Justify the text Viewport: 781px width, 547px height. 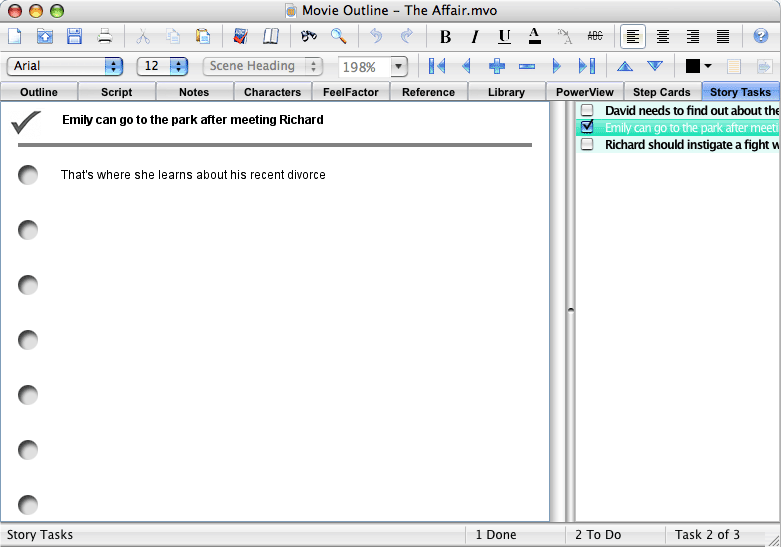click(x=722, y=36)
